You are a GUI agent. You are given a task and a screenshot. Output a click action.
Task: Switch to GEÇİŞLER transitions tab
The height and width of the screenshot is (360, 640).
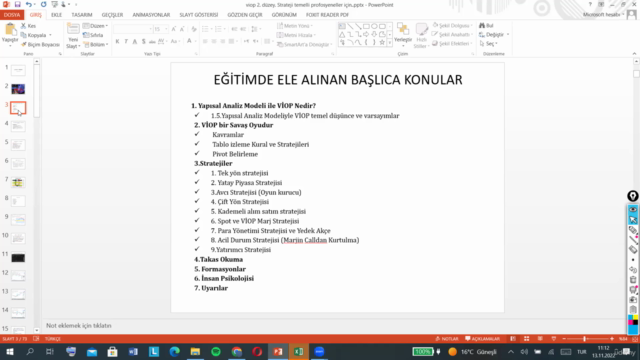click(112, 15)
